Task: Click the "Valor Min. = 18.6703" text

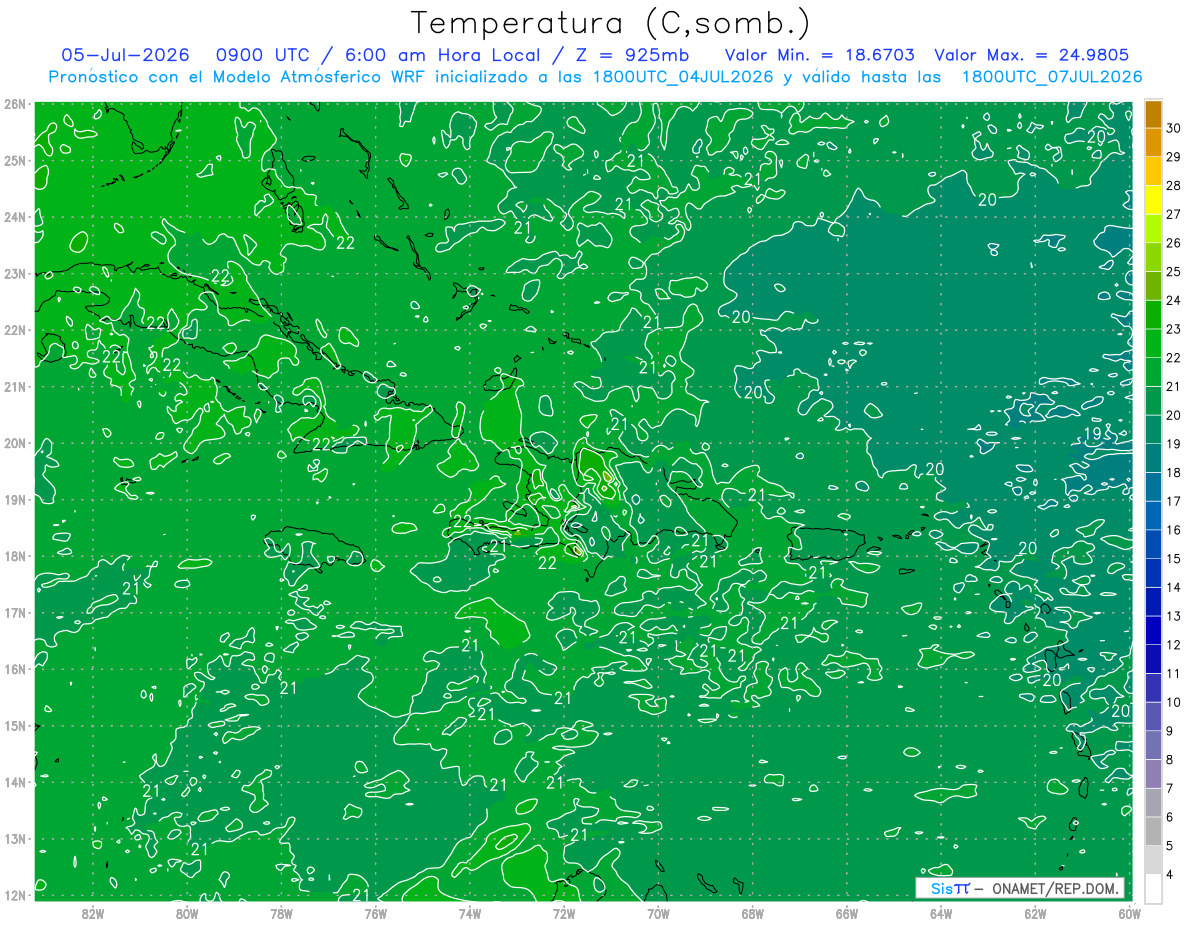Action: pos(820,55)
